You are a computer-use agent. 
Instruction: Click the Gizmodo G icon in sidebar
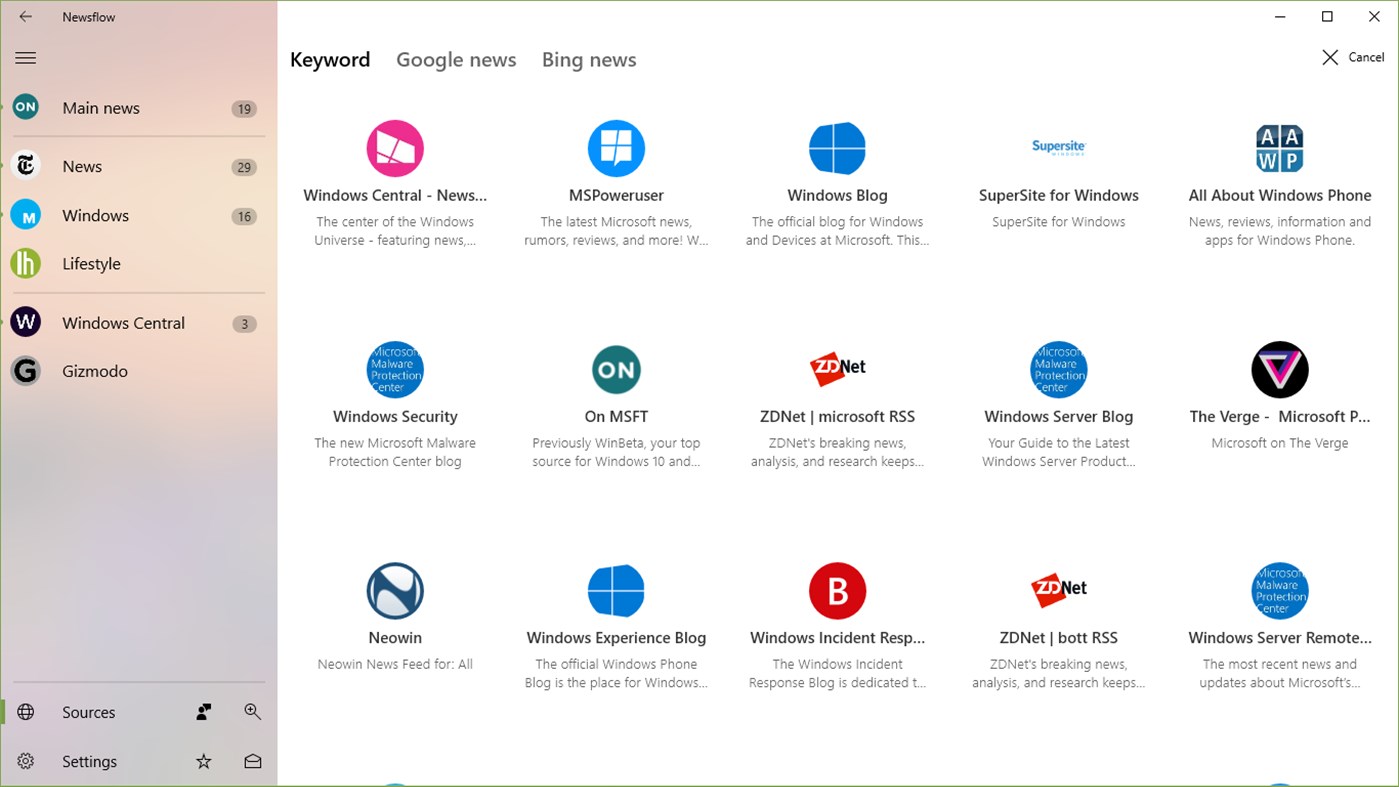click(25, 370)
